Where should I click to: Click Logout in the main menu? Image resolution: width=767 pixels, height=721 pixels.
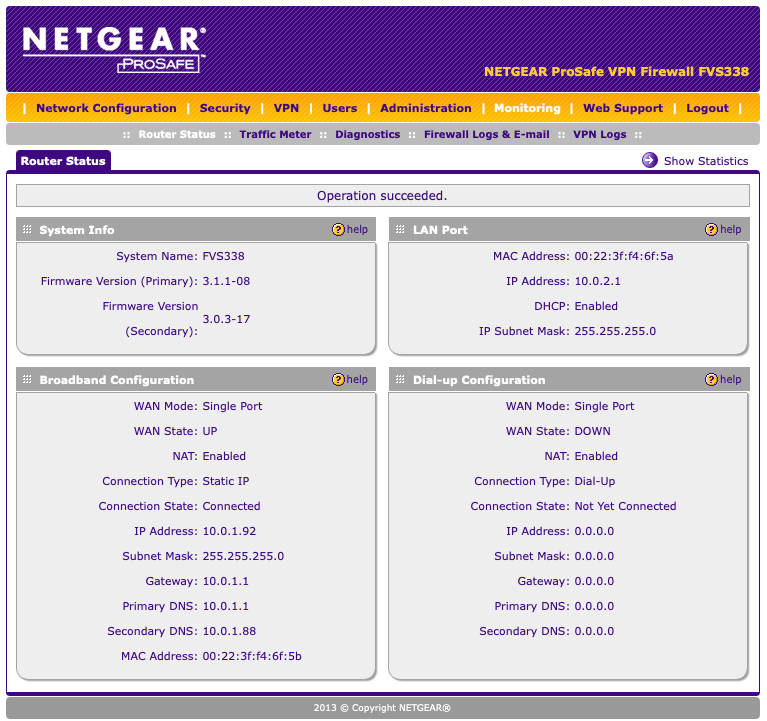coord(707,108)
